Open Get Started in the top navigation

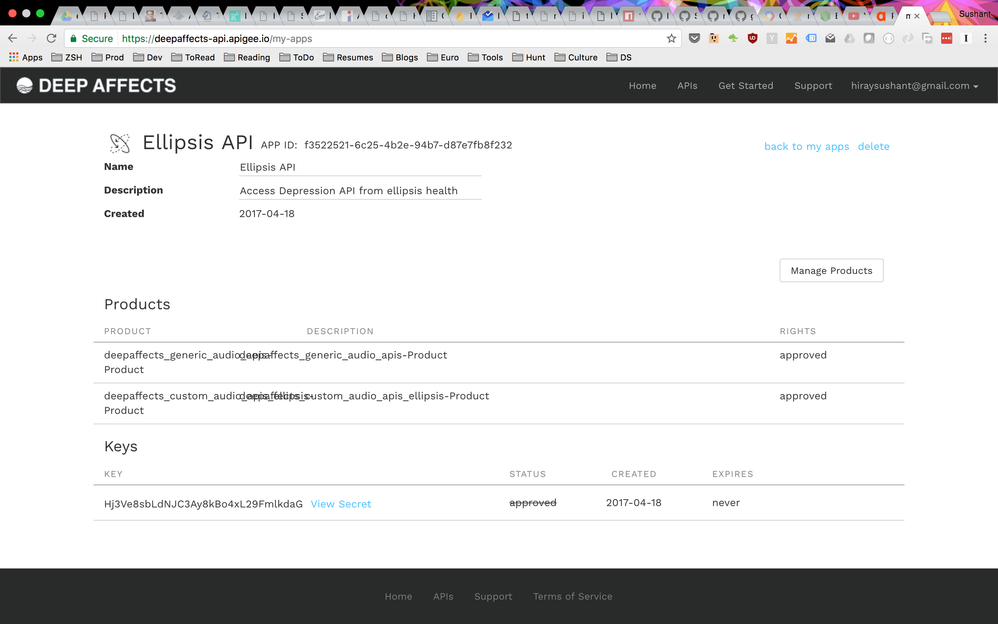[x=746, y=85]
